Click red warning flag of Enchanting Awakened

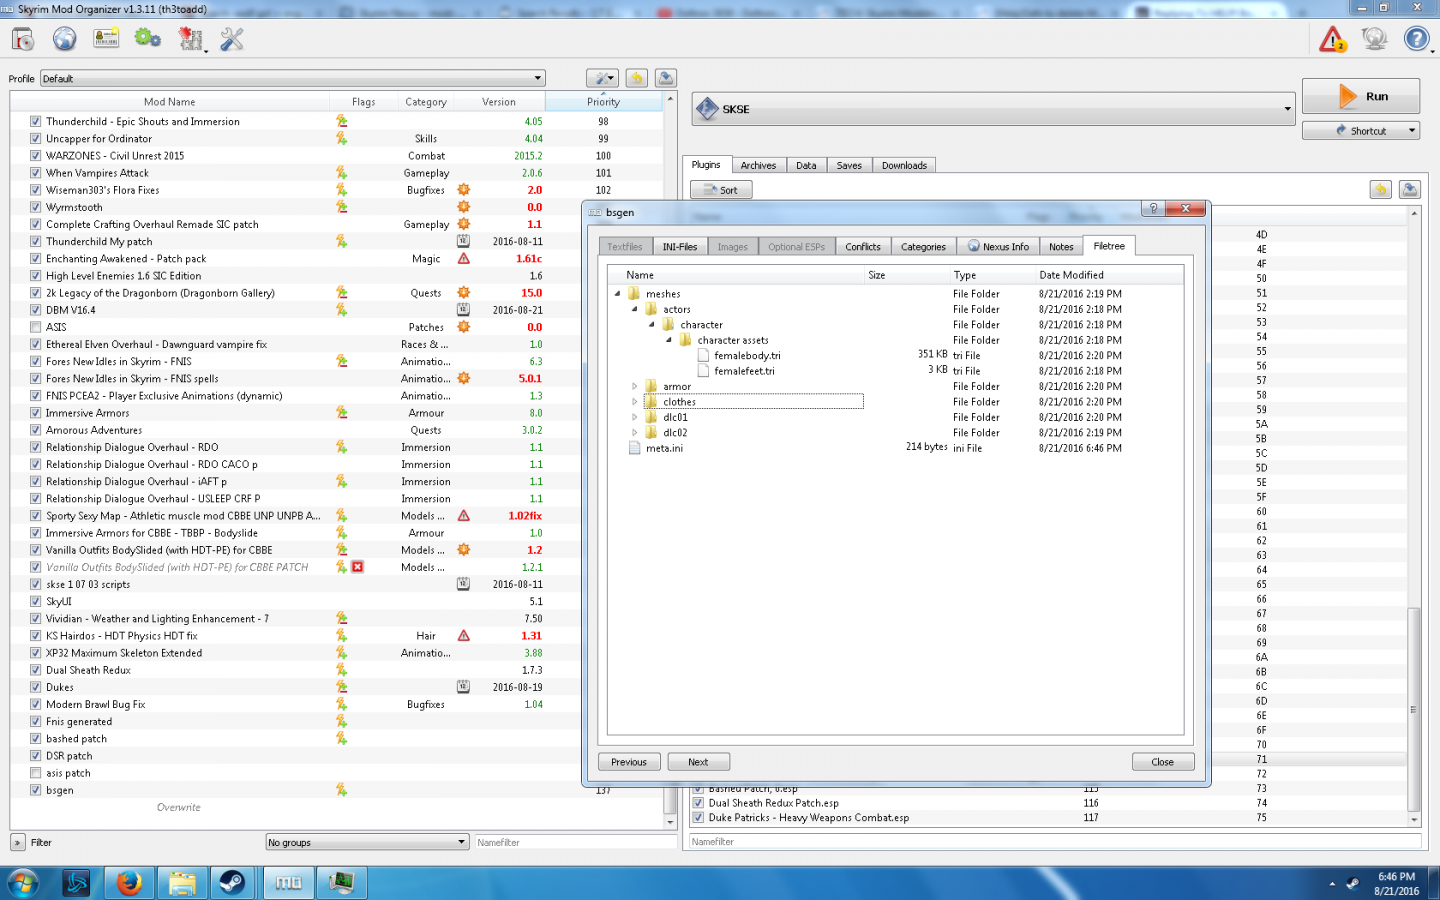[x=463, y=258]
